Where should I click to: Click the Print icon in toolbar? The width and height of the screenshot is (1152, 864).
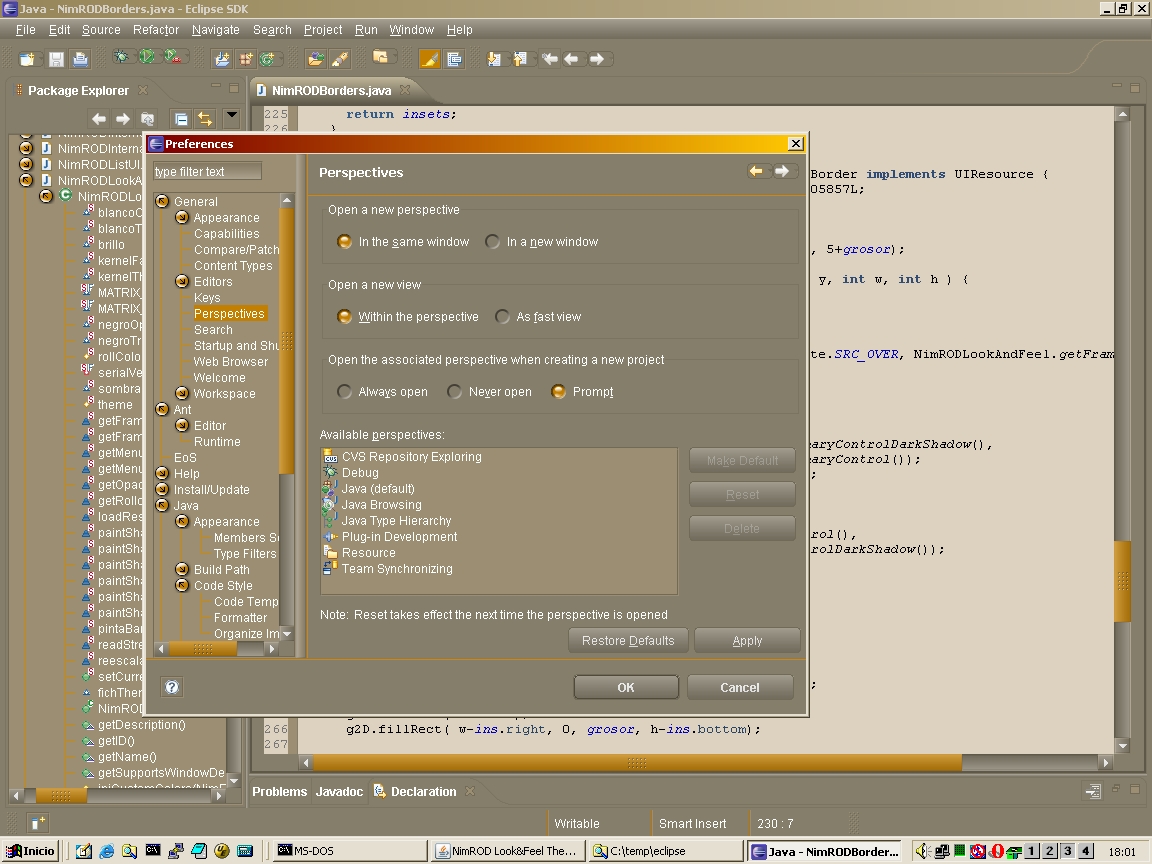tap(81, 59)
